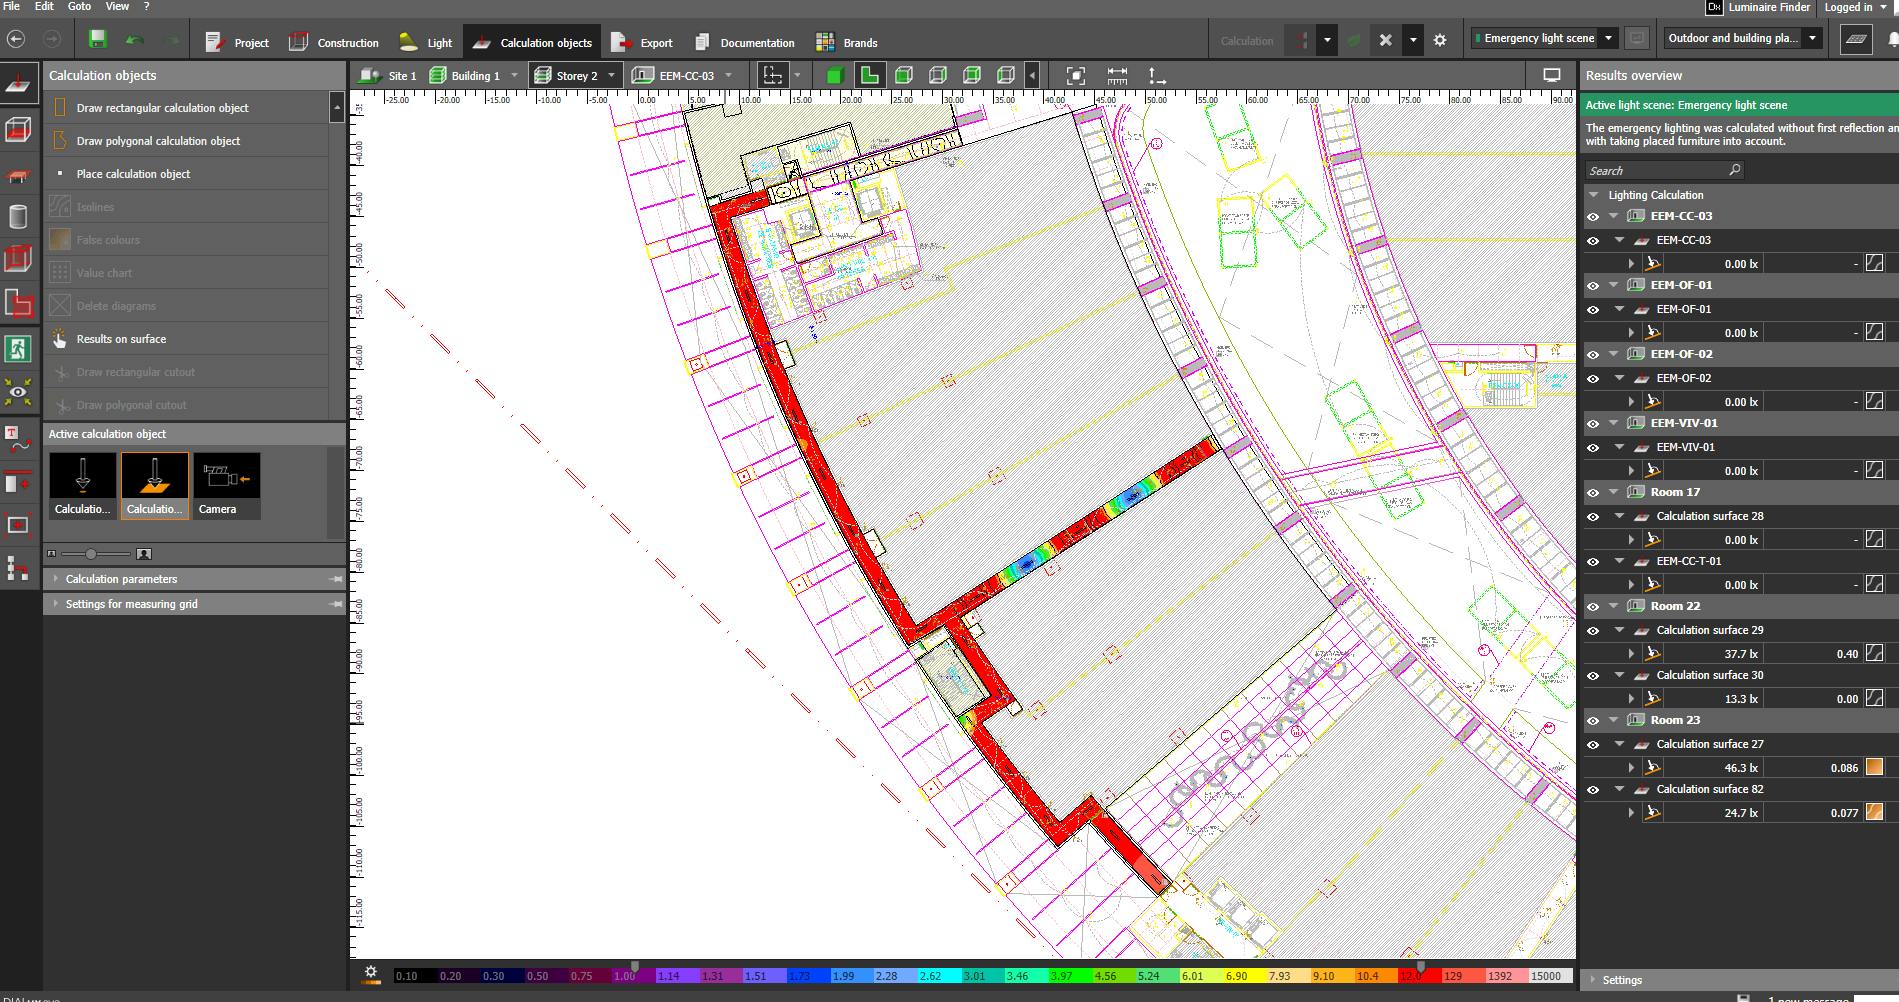Click the fullscreen monitor view icon
The width and height of the screenshot is (1899, 1002).
1551,76
